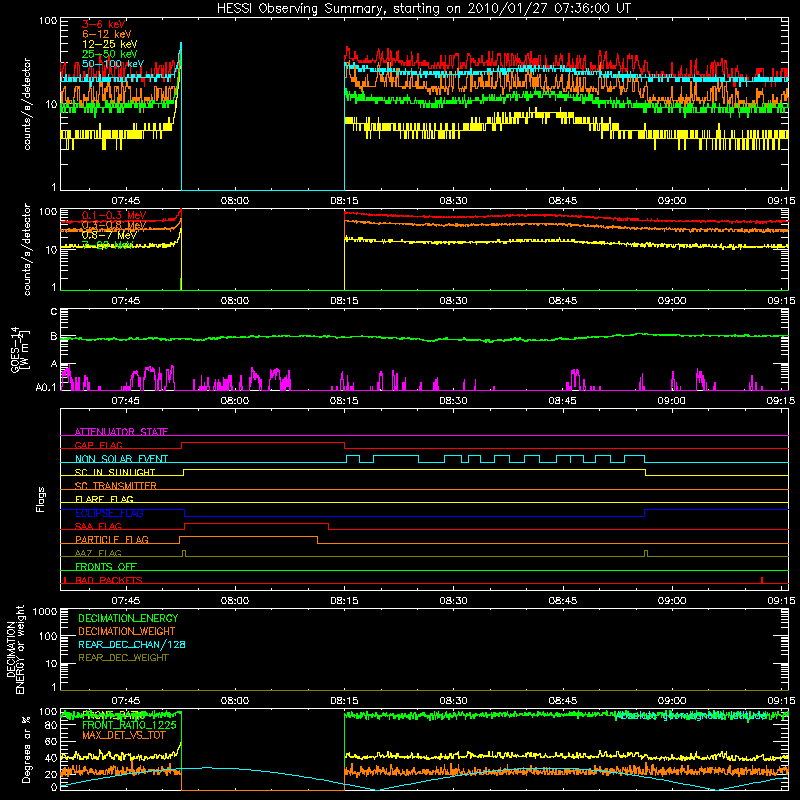Click the vertical Flags axis title
This screenshot has height=800, width=800.
pyautogui.click(x=41, y=499)
